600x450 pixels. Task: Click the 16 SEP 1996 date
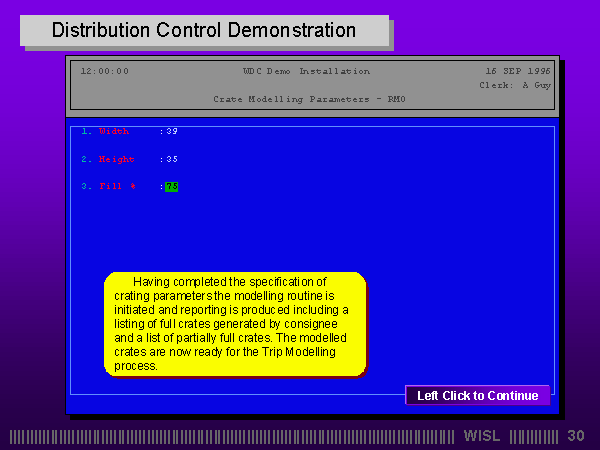point(518,71)
